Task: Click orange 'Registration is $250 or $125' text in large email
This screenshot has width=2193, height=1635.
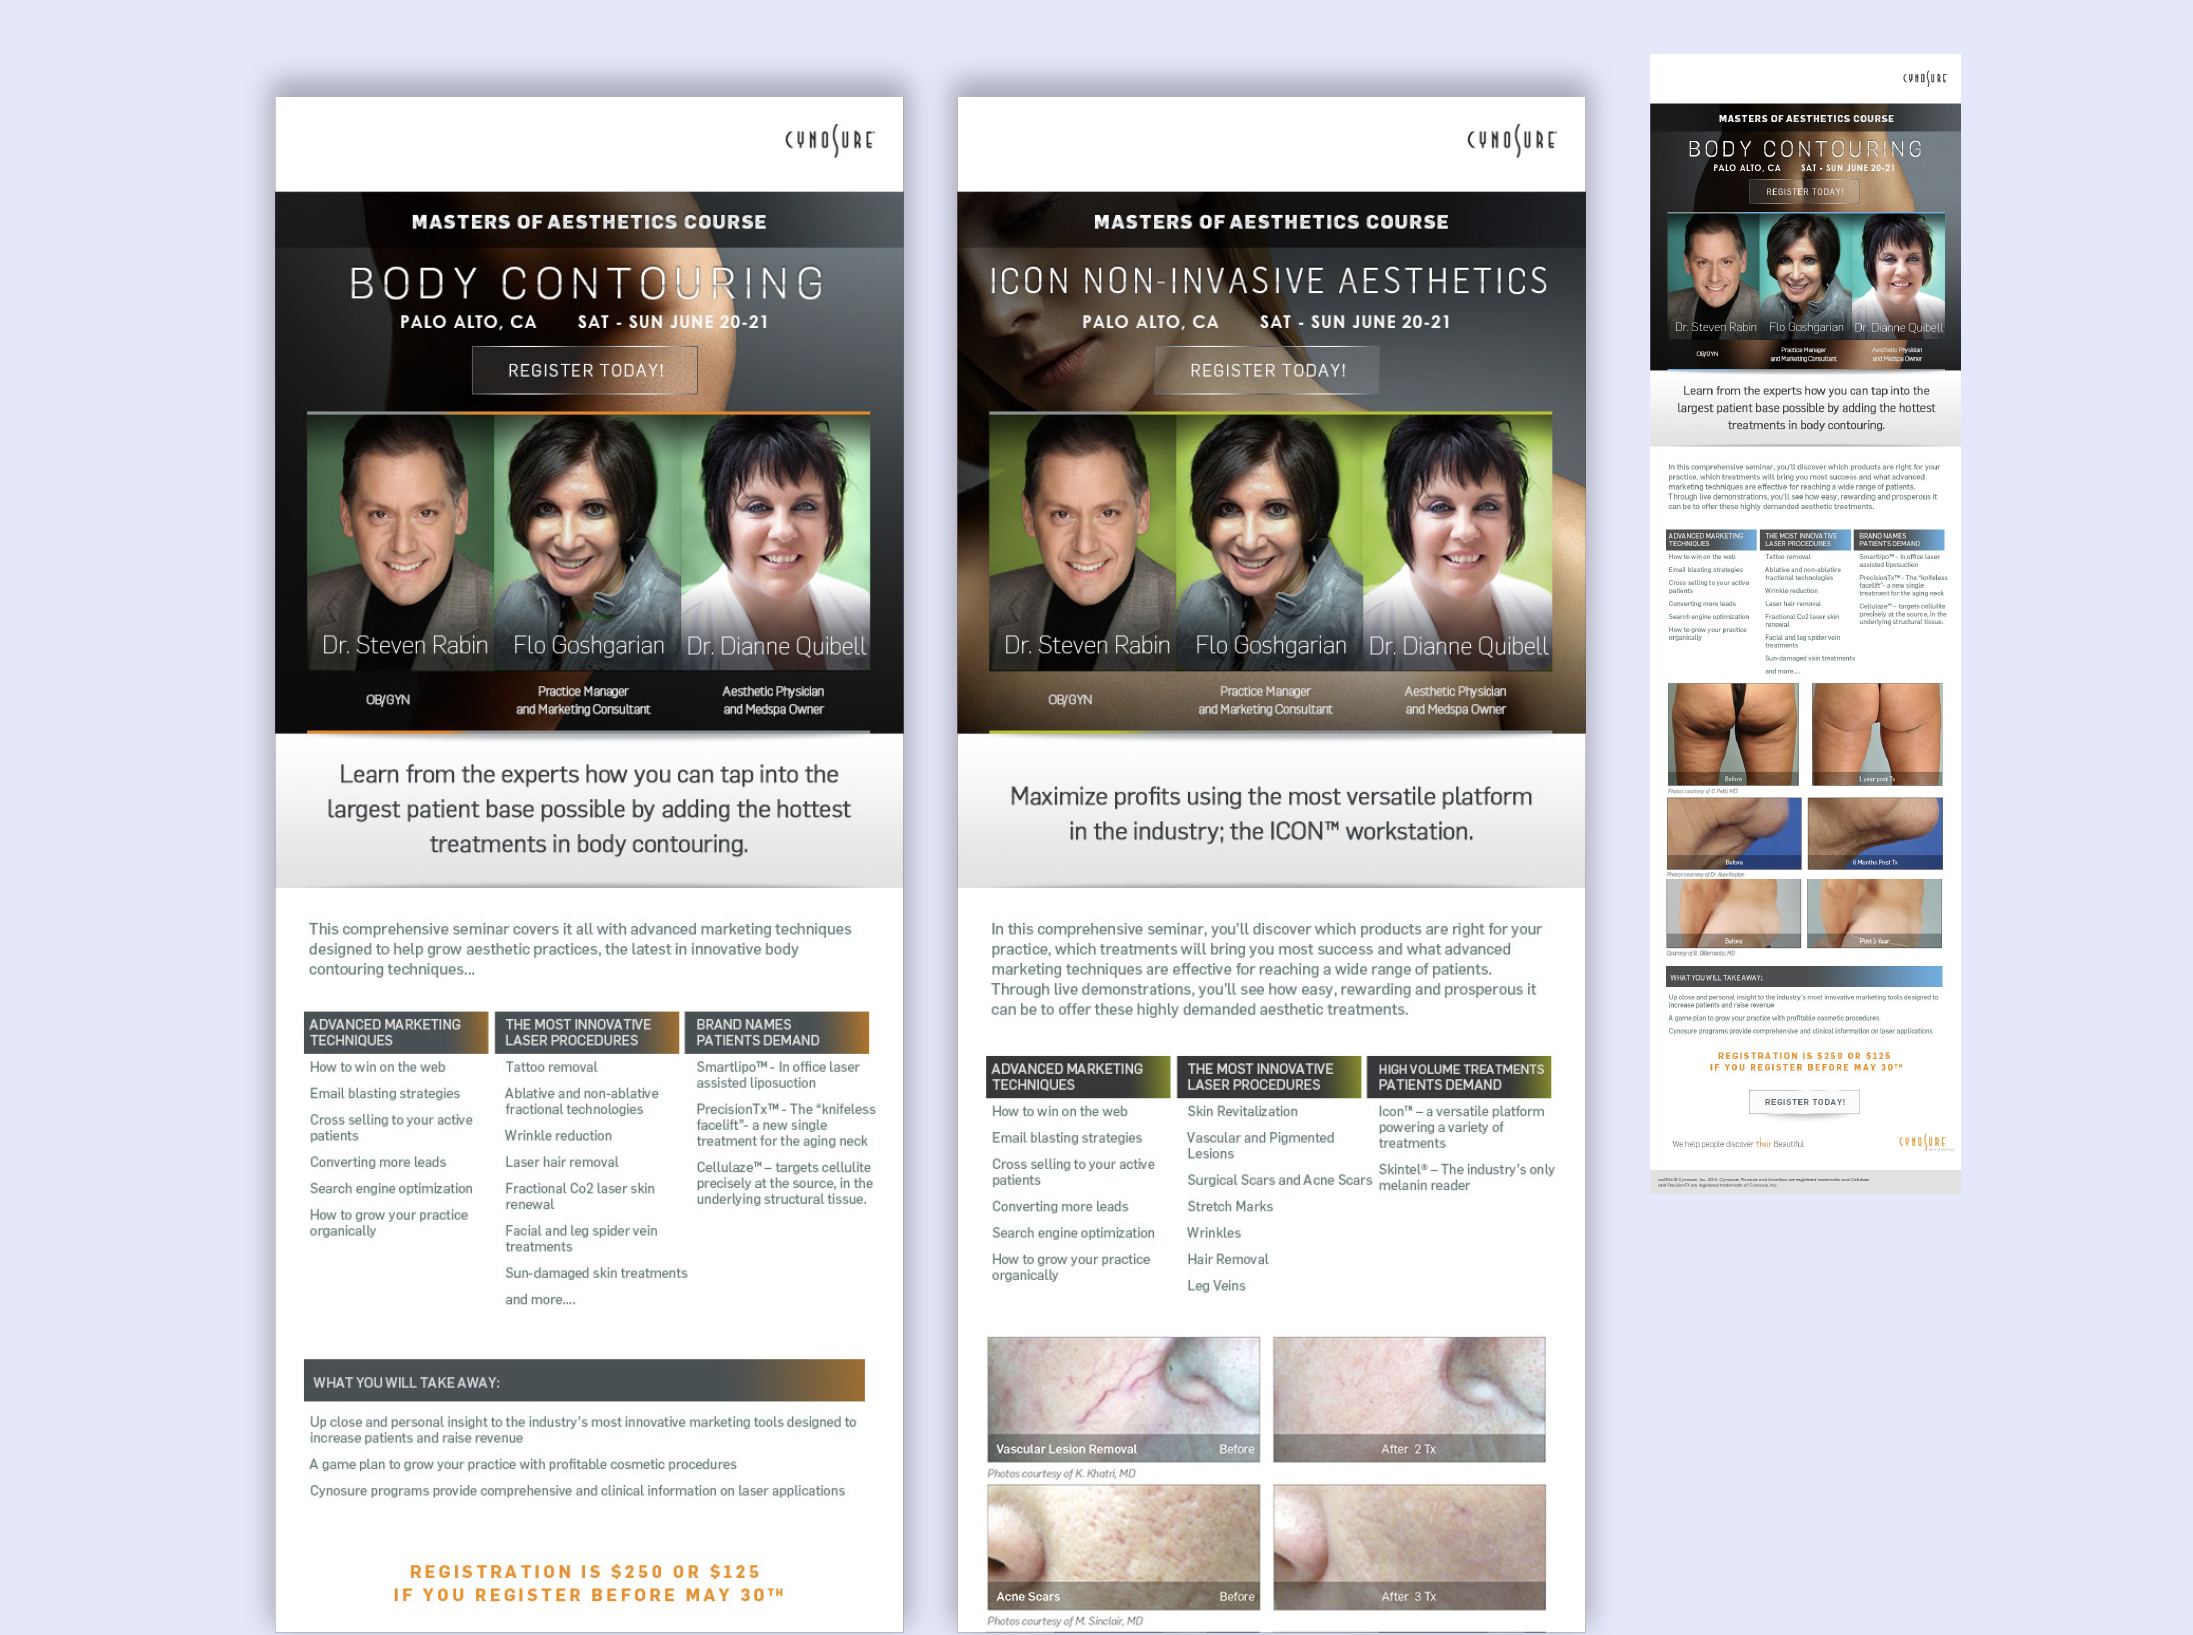Action: [x=585, y=1572]
